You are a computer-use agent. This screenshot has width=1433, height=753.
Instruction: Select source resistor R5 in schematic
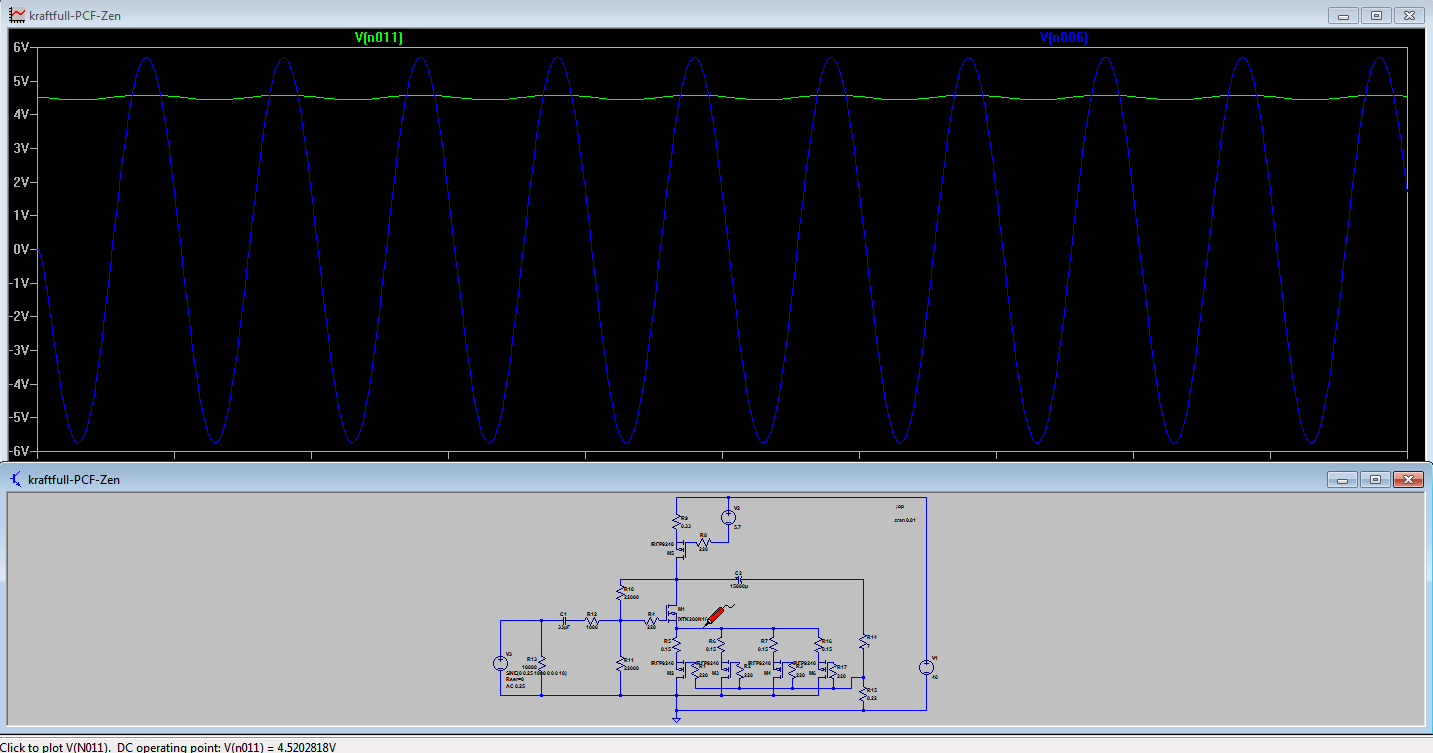coord(677,645)
